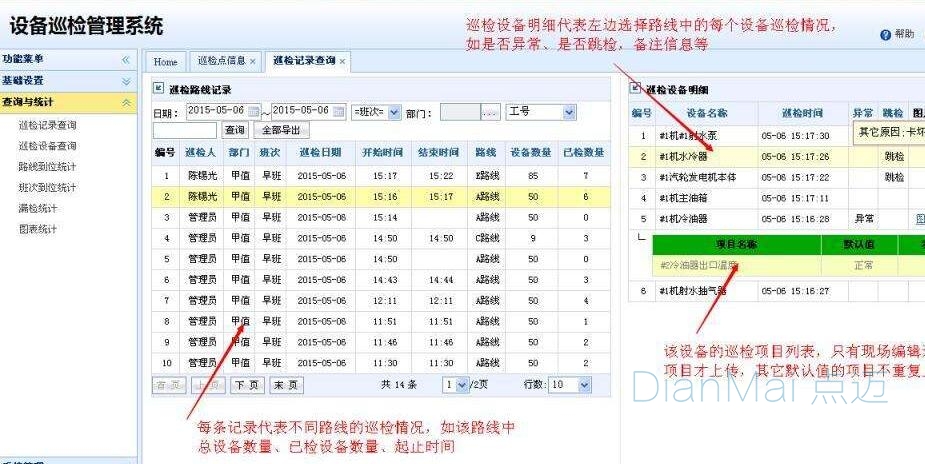
Task: Open 漏检统计 in the sidebar
Action: click(38, 208)
